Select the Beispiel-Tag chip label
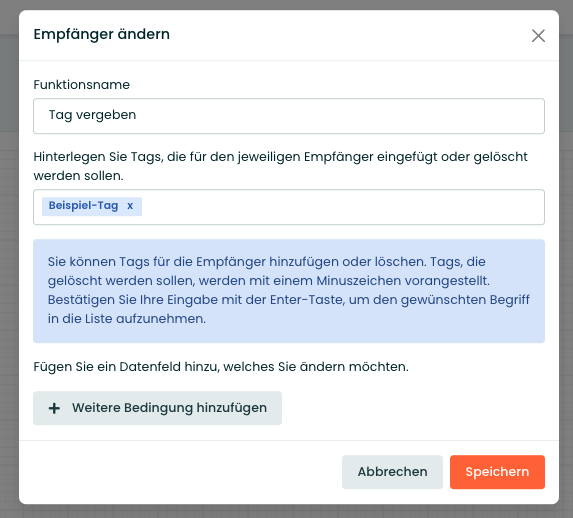The image size is (573, 518). click(x=83, y=206)
